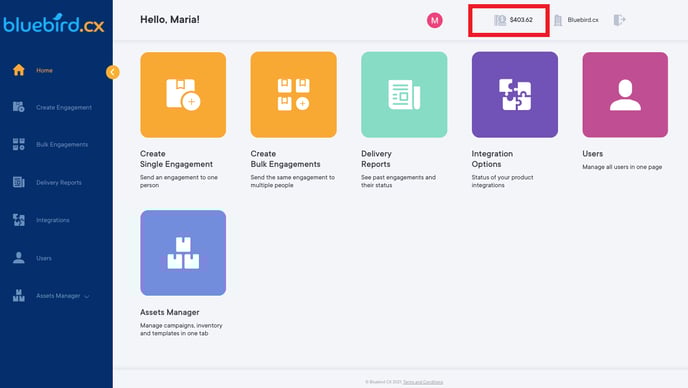Click the Bulk Engagements grid sidebar icon
688x388 pixels.
pos(18,144)
